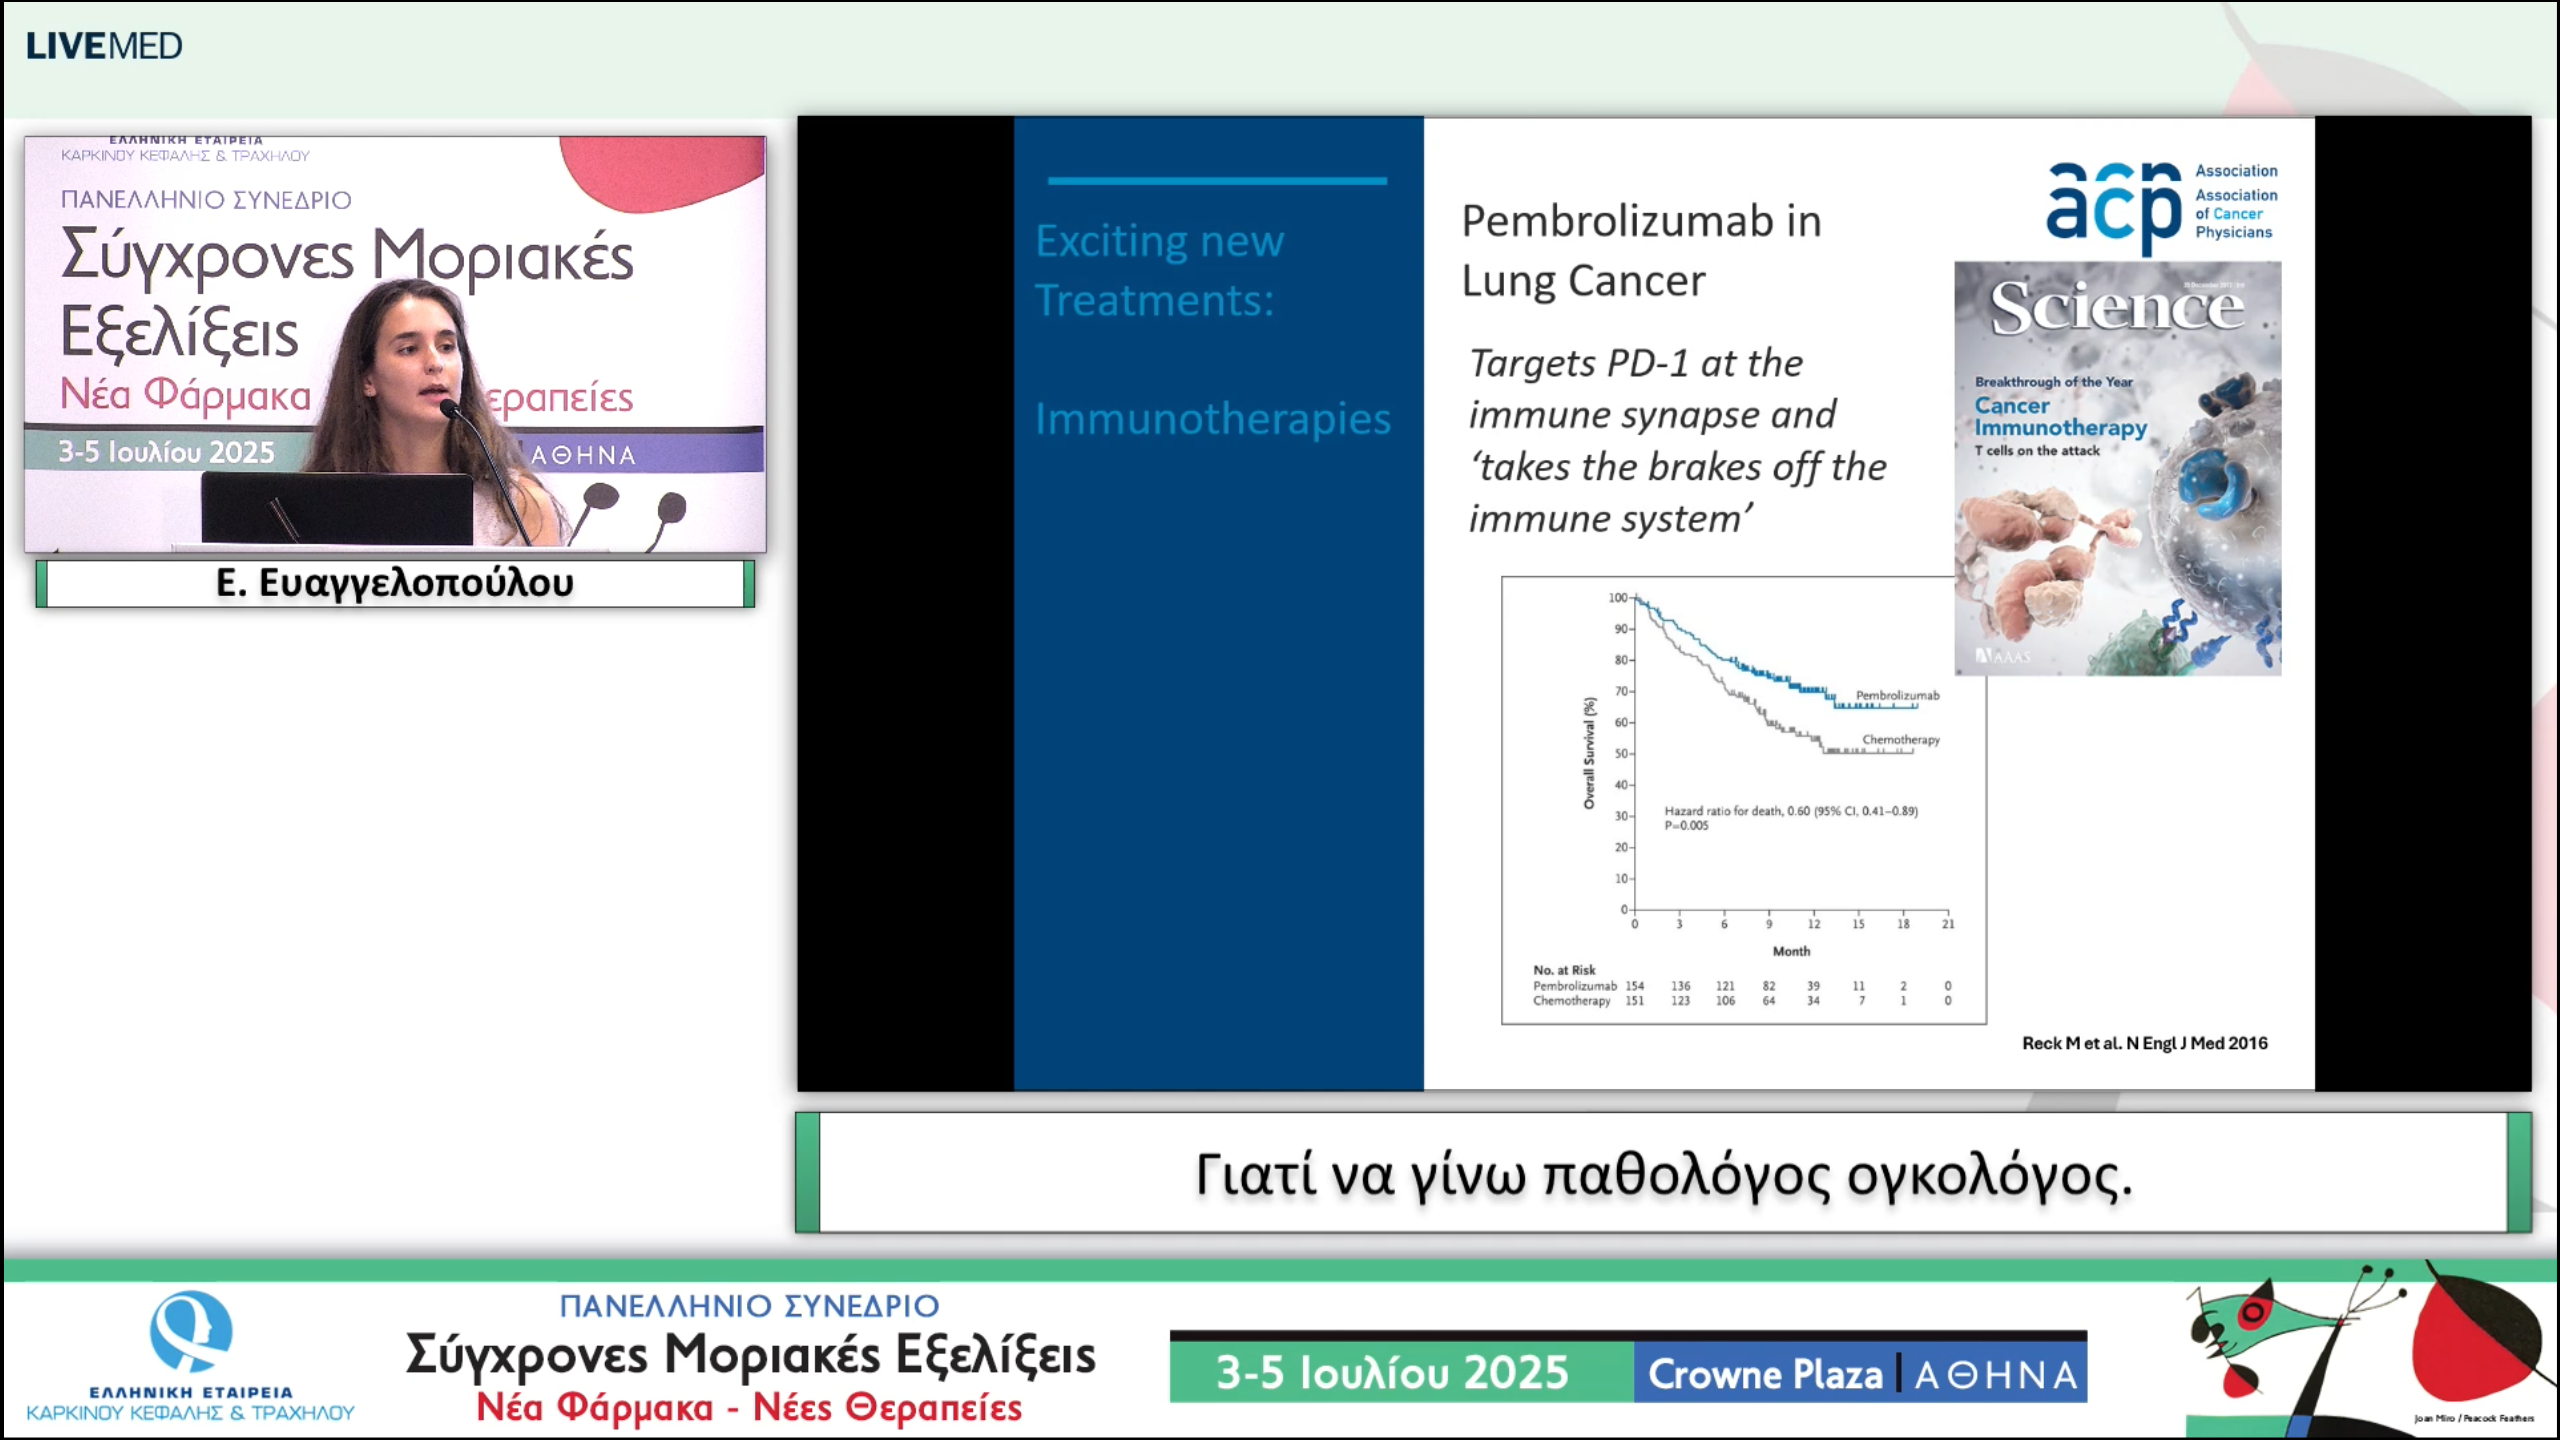Click the talk title caption bar

(x=1663, y=1173)
